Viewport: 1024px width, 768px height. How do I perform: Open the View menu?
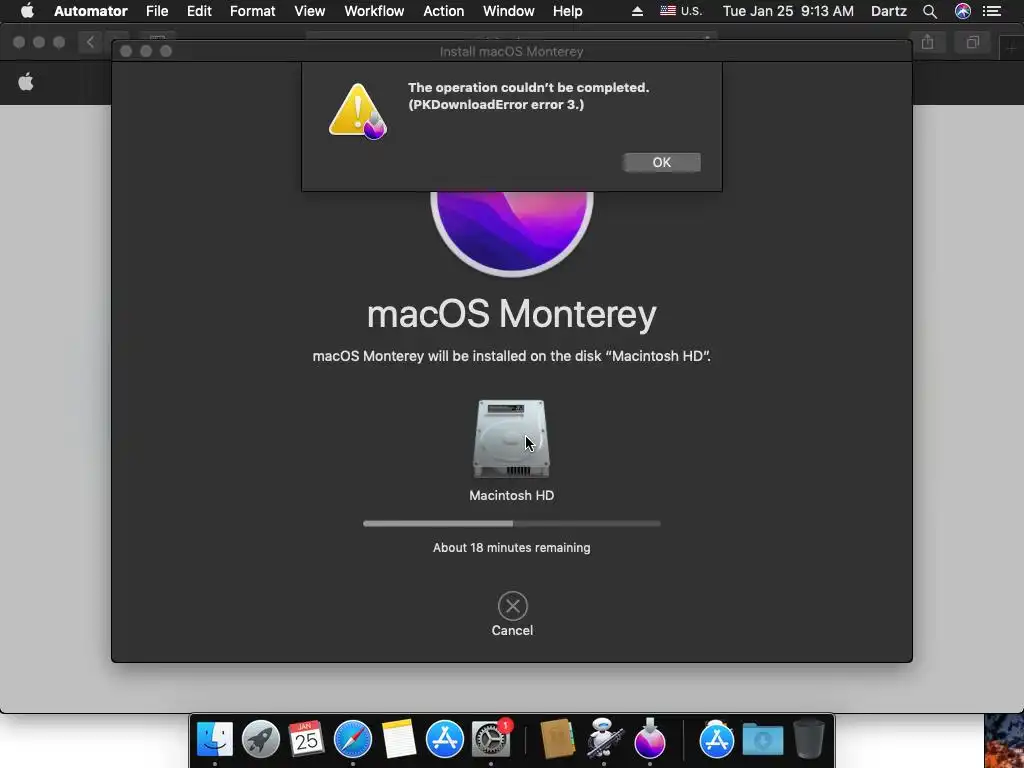click(310, 11)
